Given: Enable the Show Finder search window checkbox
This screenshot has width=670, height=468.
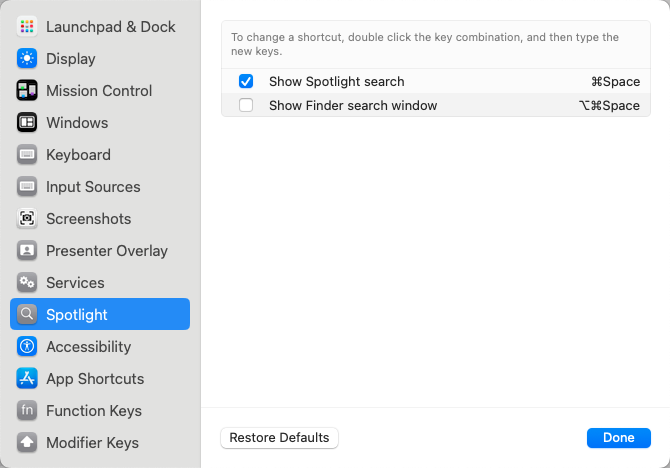Looking at the screenshot, I should (x=246, y=105).
